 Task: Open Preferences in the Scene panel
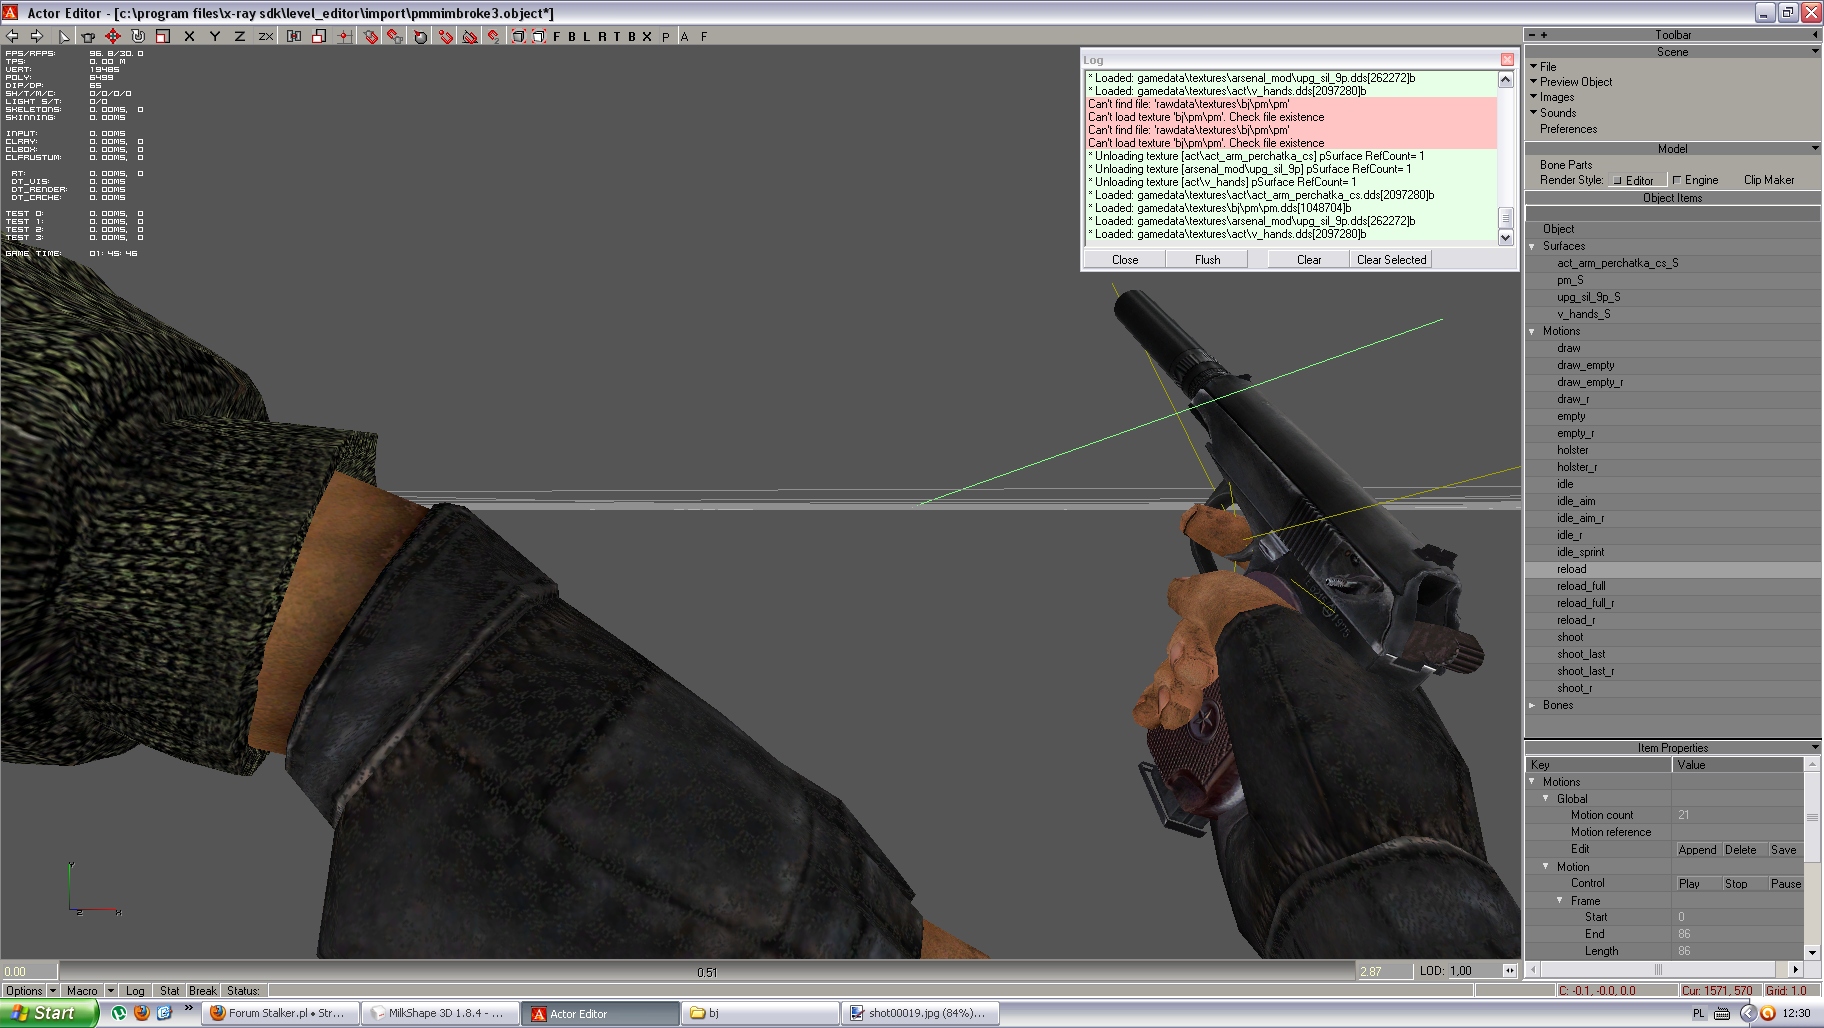click(x=1568, y=129)
